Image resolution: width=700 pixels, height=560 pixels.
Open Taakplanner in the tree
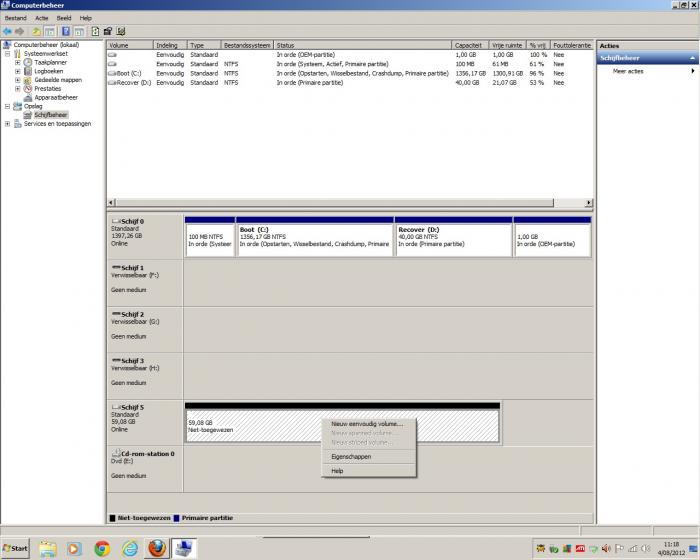click(50, 62)
